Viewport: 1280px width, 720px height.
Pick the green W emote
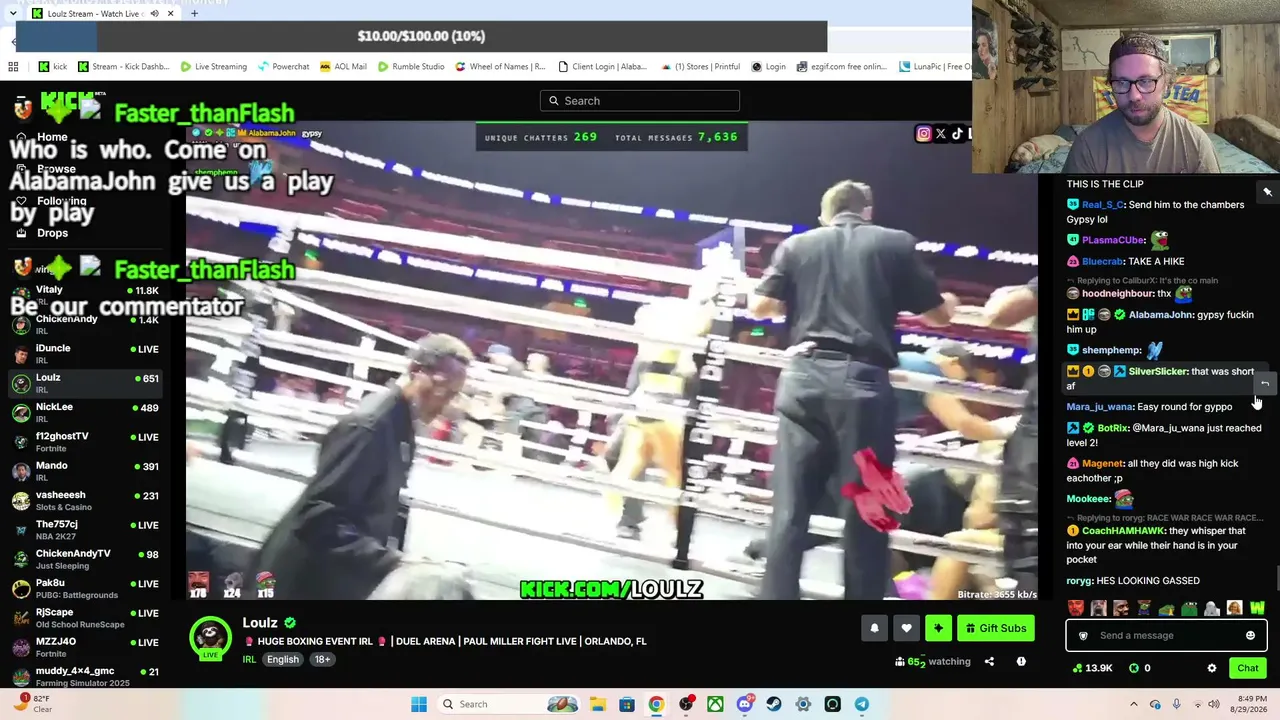click(1257, 608)
